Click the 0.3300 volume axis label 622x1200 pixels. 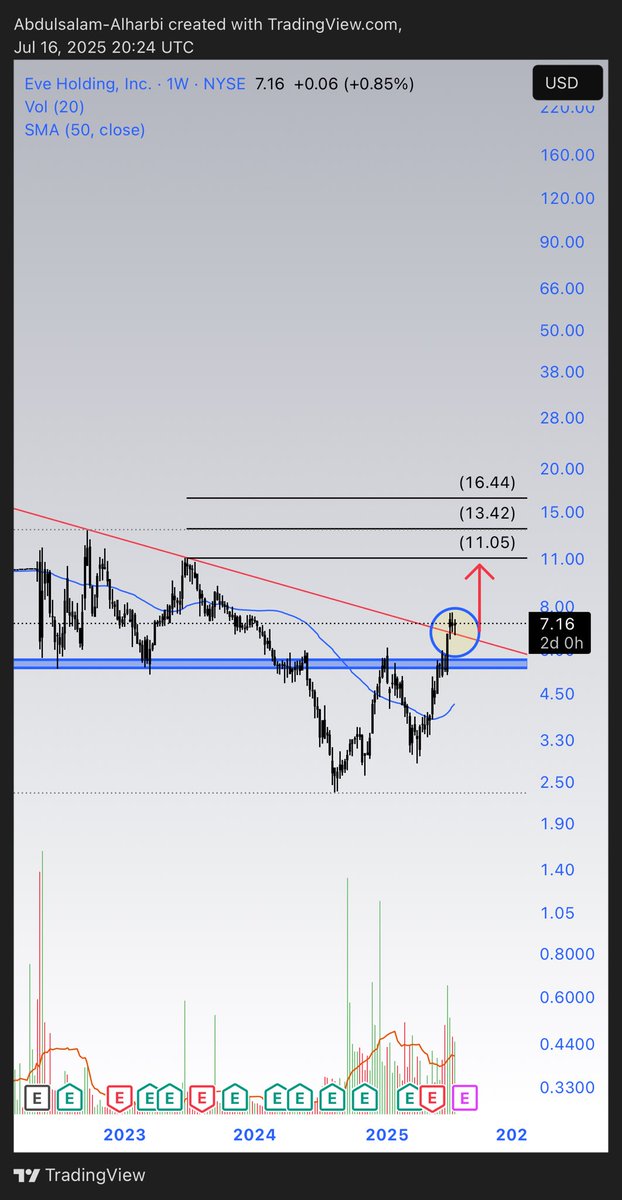pyautogui.click(x=566, y=1088)
